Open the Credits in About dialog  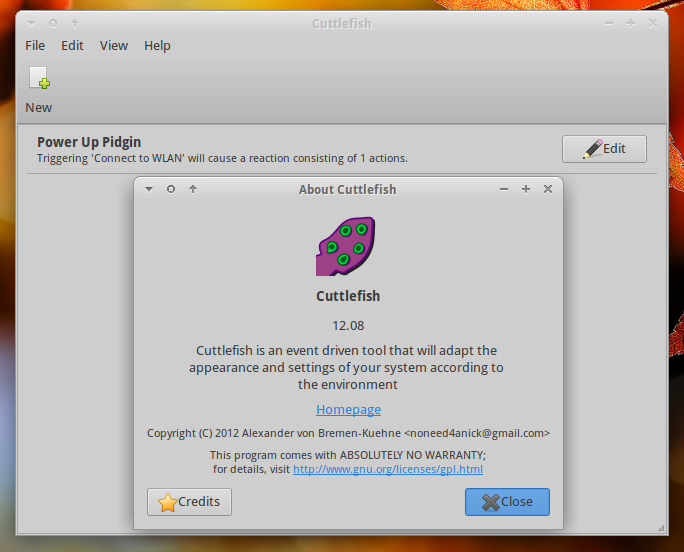click(189, 502)
